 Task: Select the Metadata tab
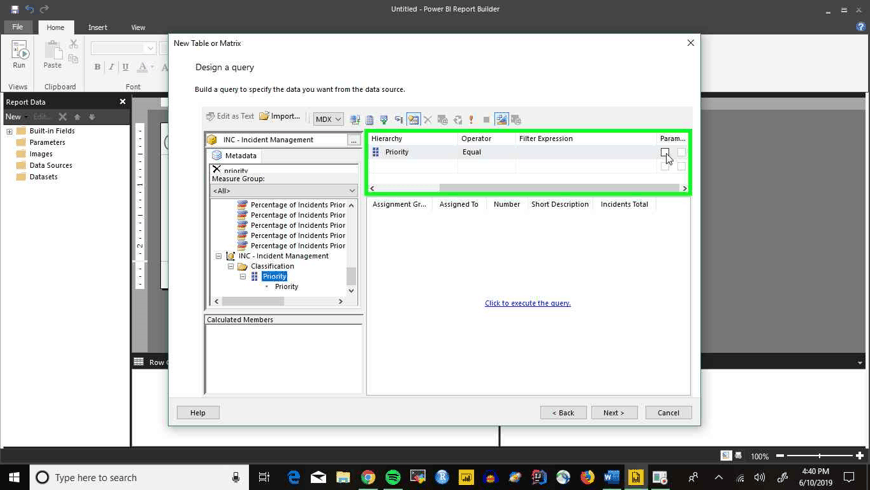235,156
